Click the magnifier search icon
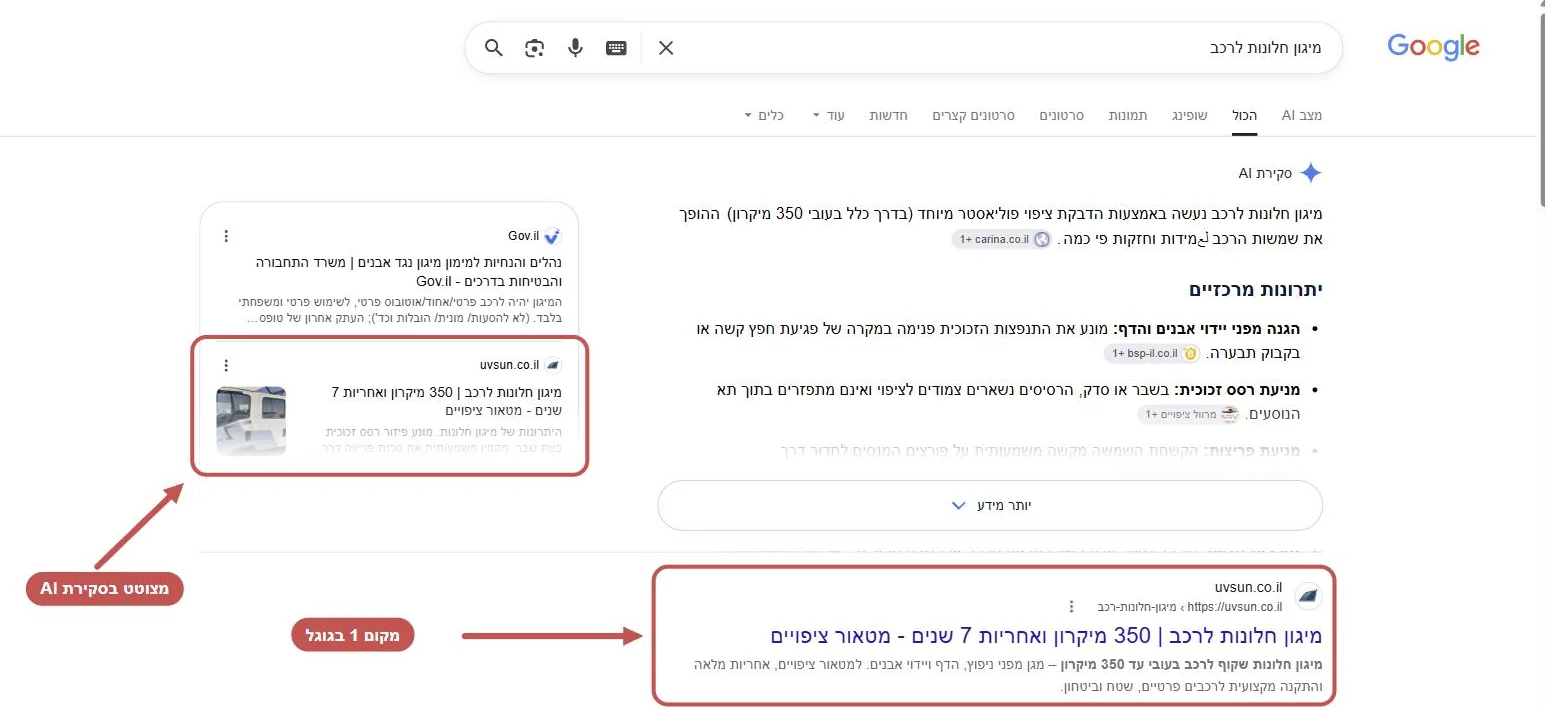This screenshot has height=710, width=1545. [494, 47]
